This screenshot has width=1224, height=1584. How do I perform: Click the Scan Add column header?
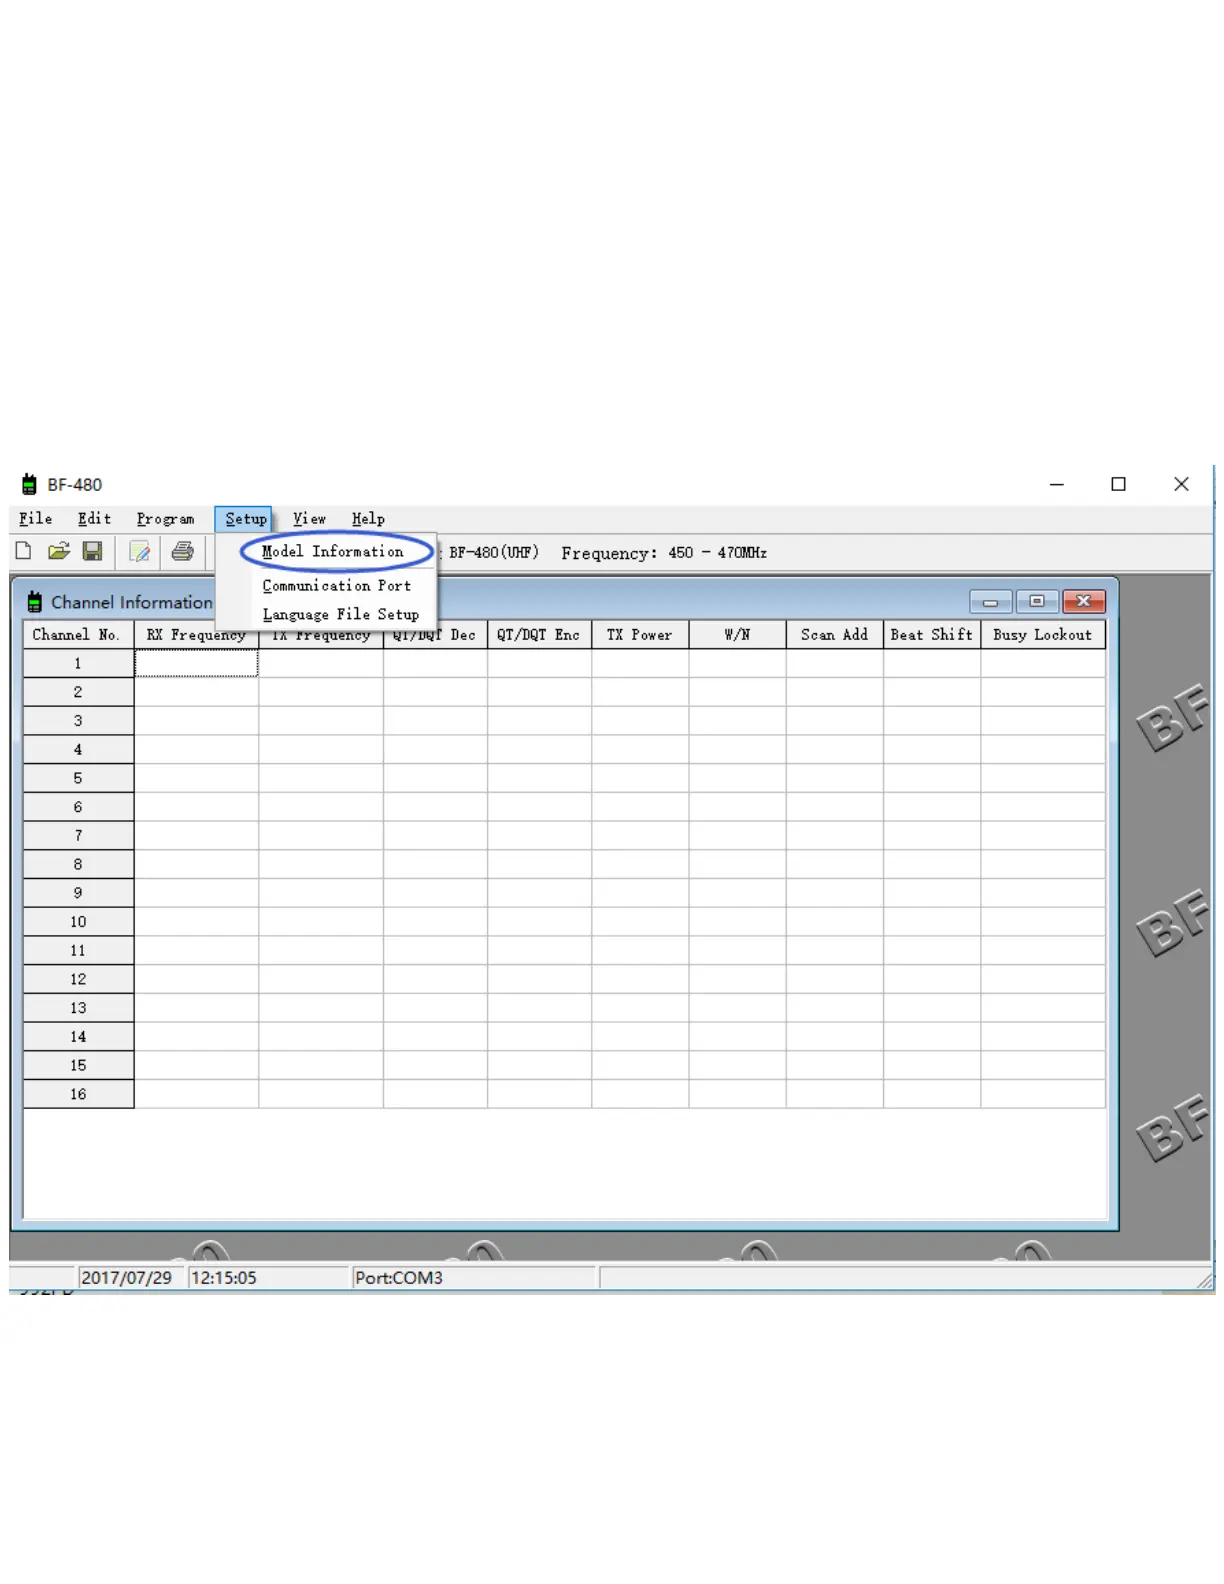point(834,635)
